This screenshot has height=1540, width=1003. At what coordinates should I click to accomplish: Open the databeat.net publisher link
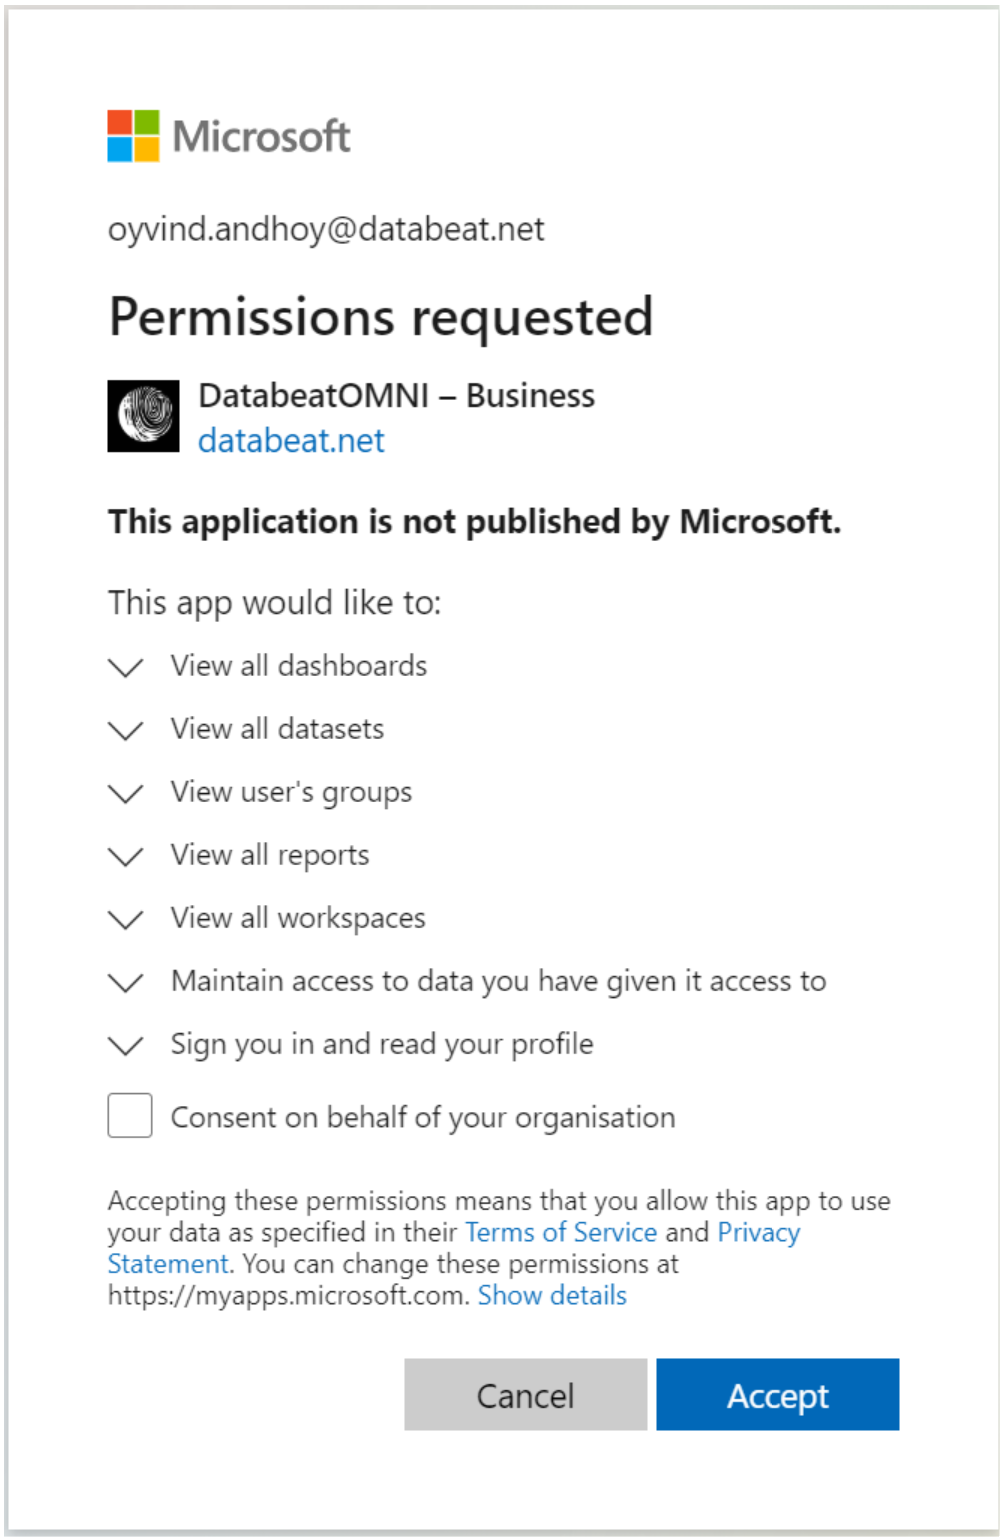[x=291, y=441]
